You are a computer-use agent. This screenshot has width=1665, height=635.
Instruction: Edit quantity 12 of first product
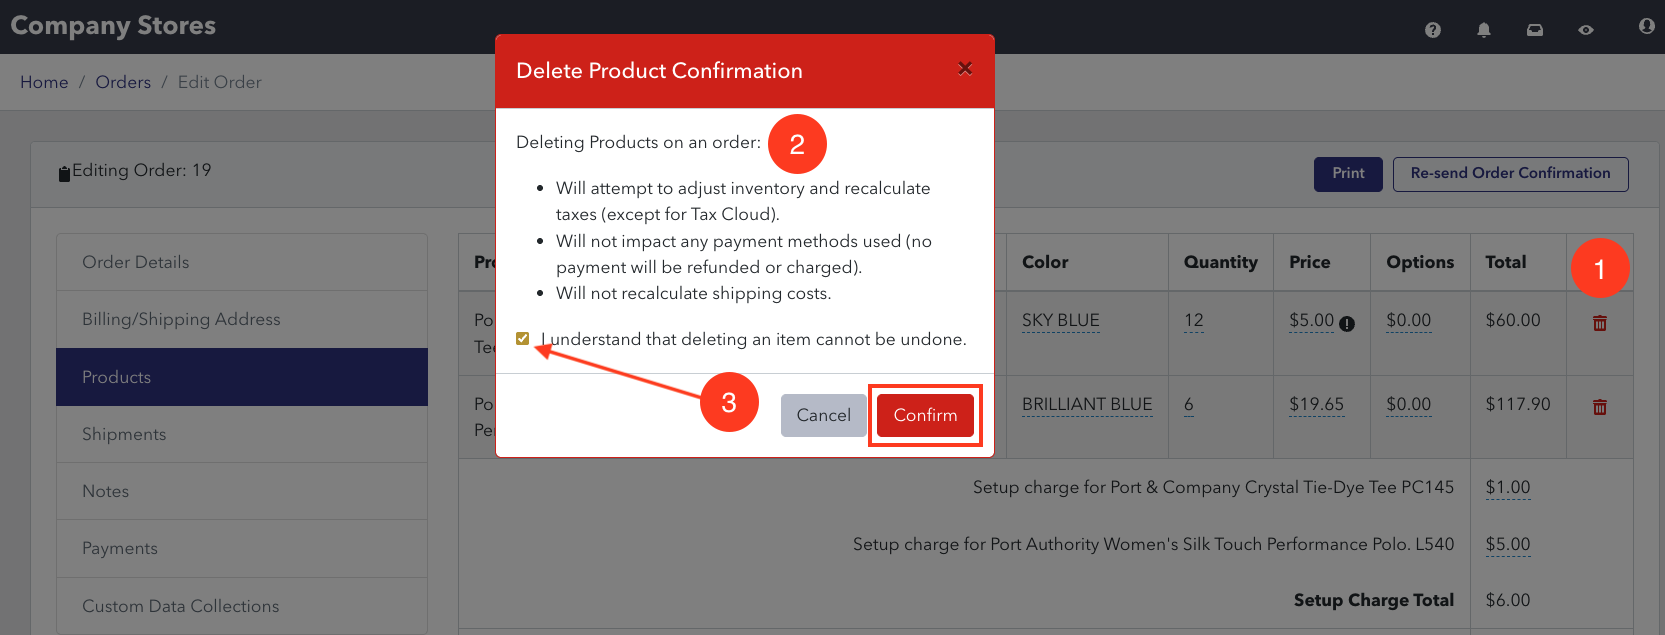pyautogui.click(x=1194, y=320)
